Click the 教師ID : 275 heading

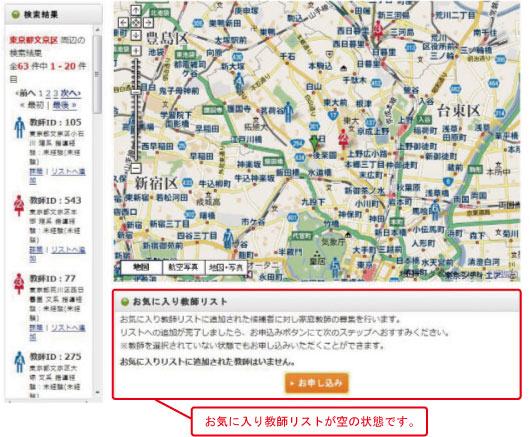(x=56, y=357)
